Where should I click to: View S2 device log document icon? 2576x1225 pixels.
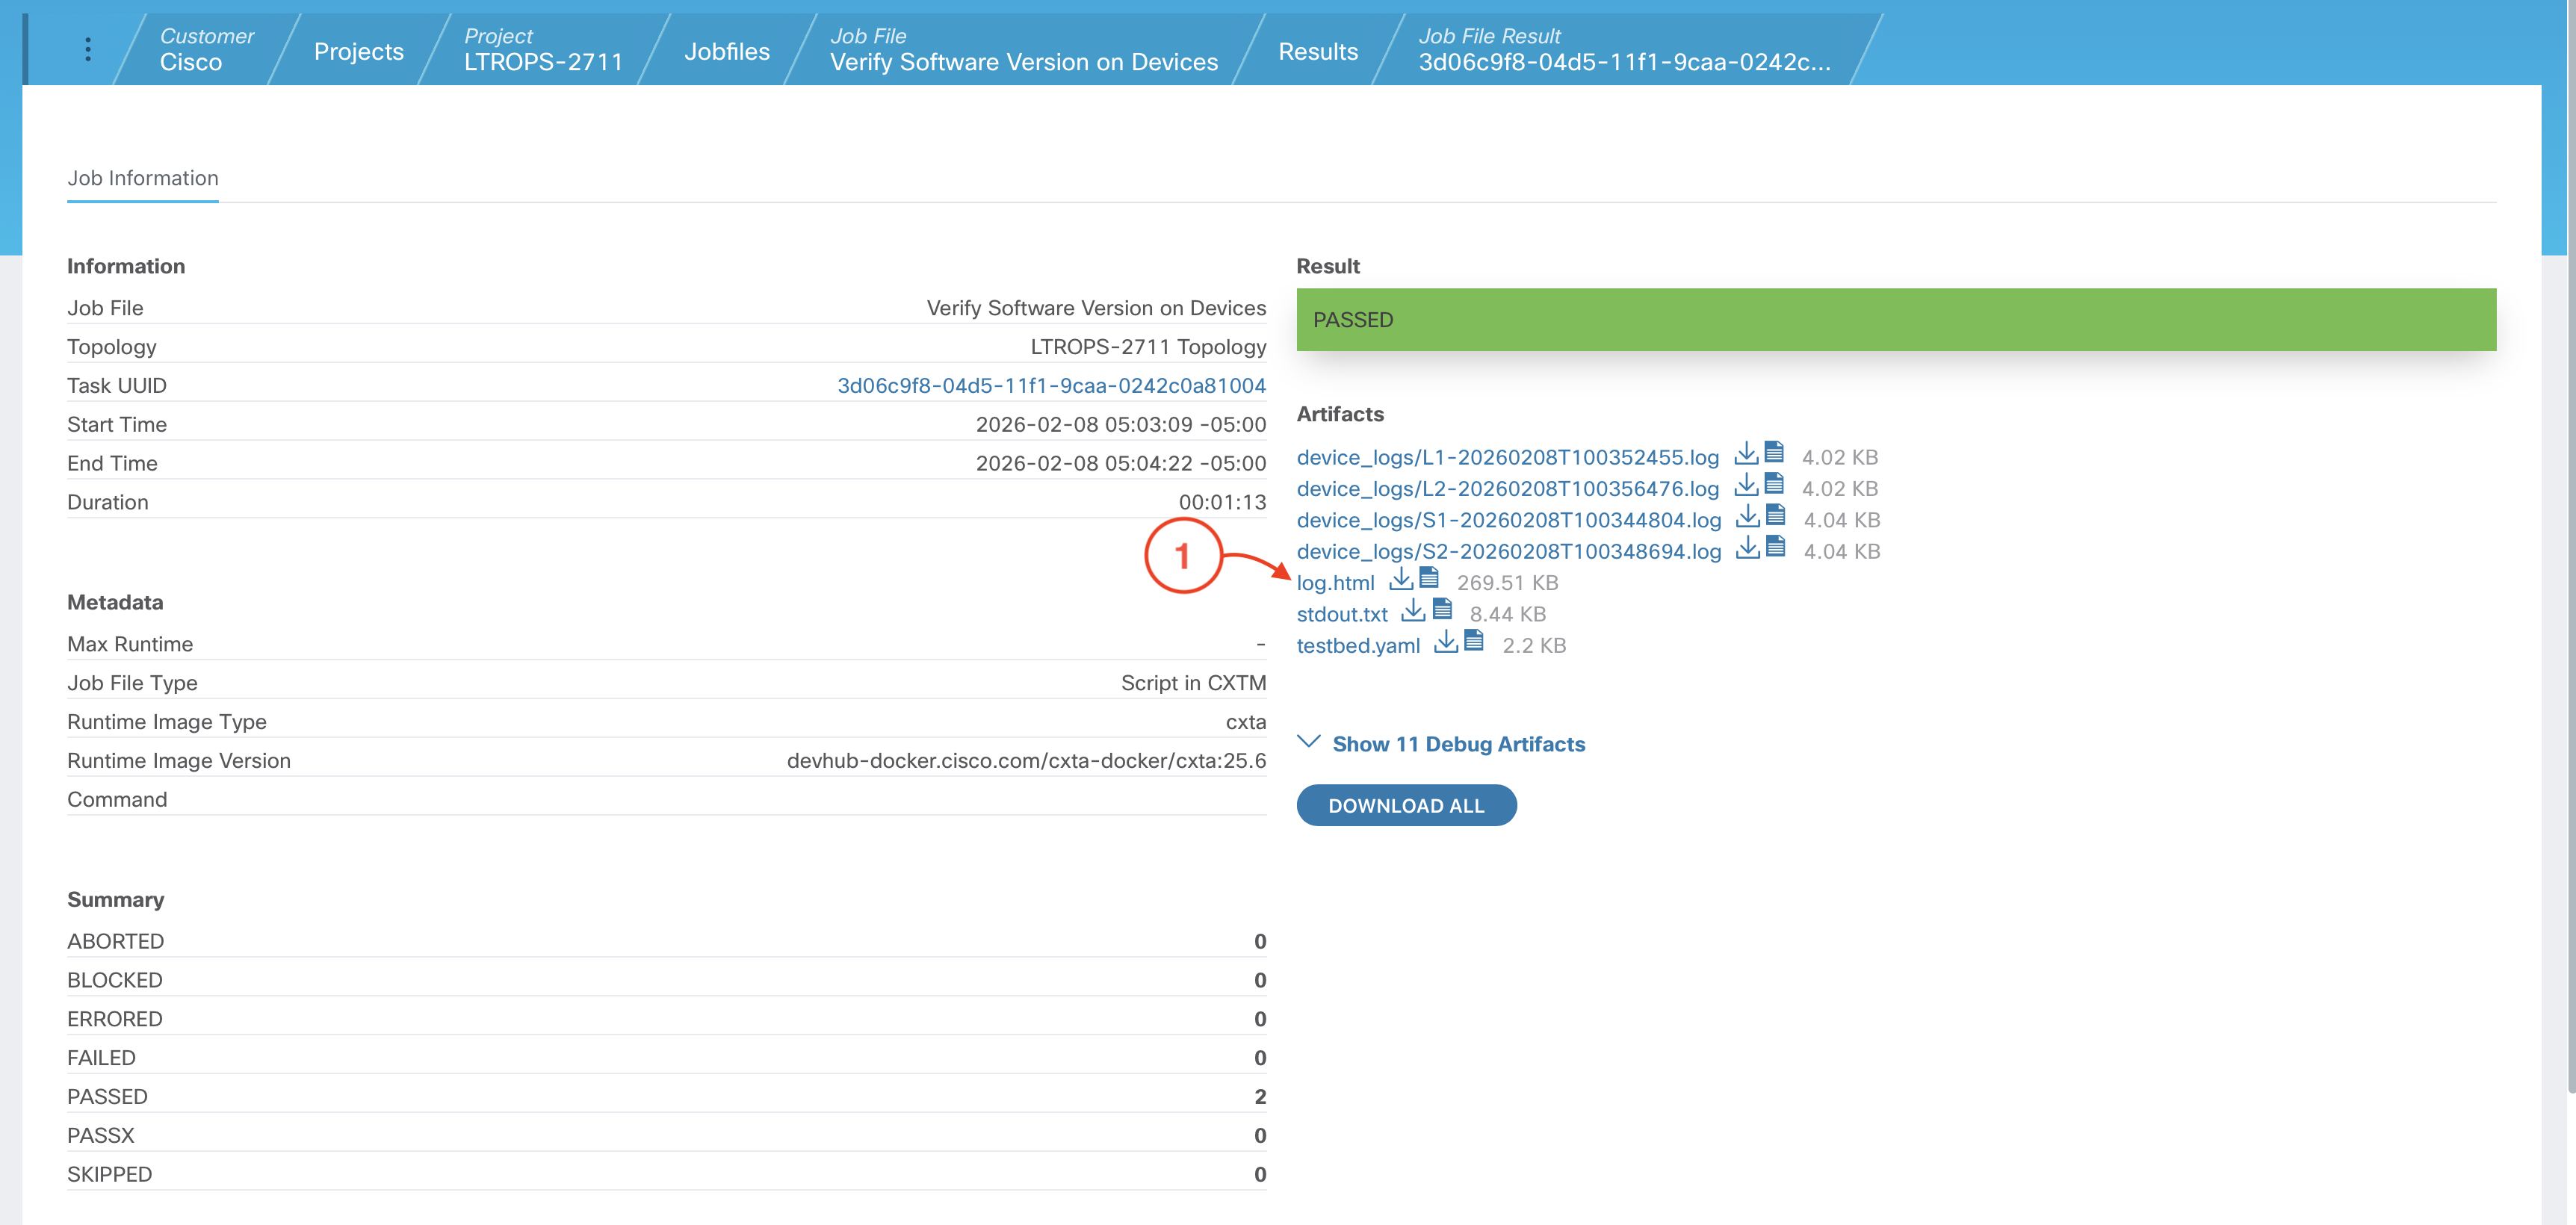point(1776,548)
